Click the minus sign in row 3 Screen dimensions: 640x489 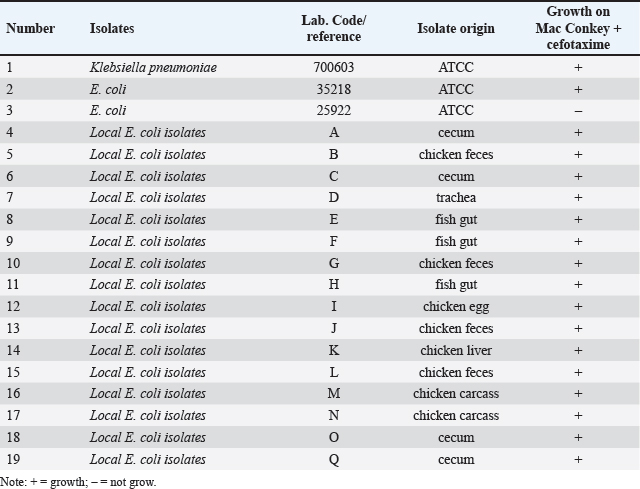[x=578, y=111]
